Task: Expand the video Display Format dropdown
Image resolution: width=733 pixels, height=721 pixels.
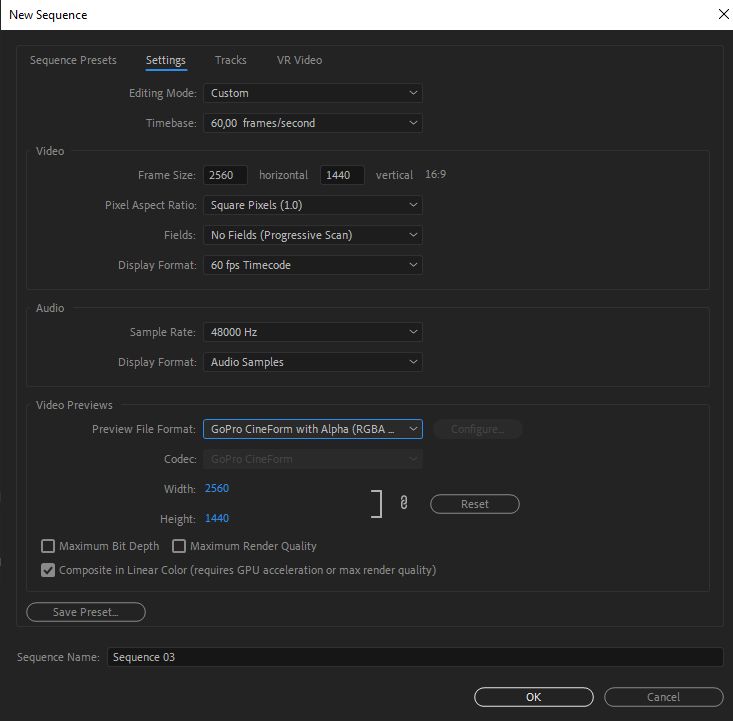Action: pos(312,265)
